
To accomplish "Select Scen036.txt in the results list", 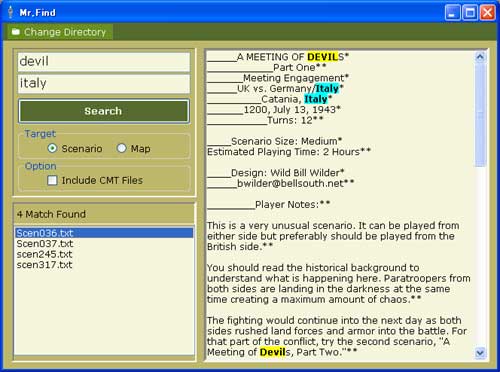I will pos(104,233).
